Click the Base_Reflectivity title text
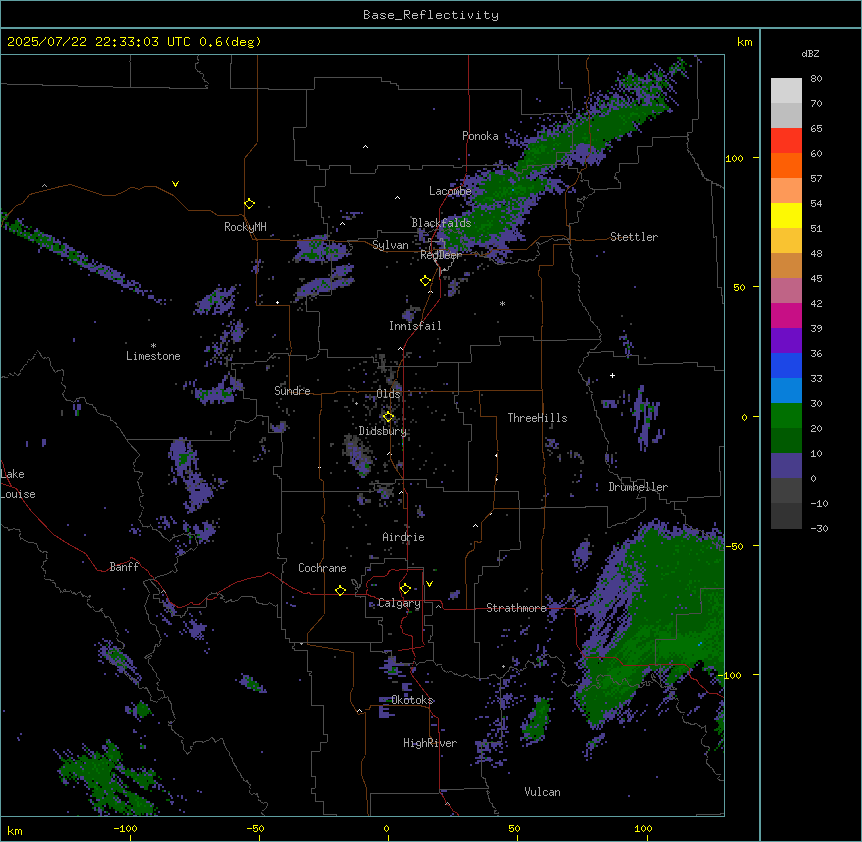This screenshot has height=842, width=862. [x=431, y=15]
